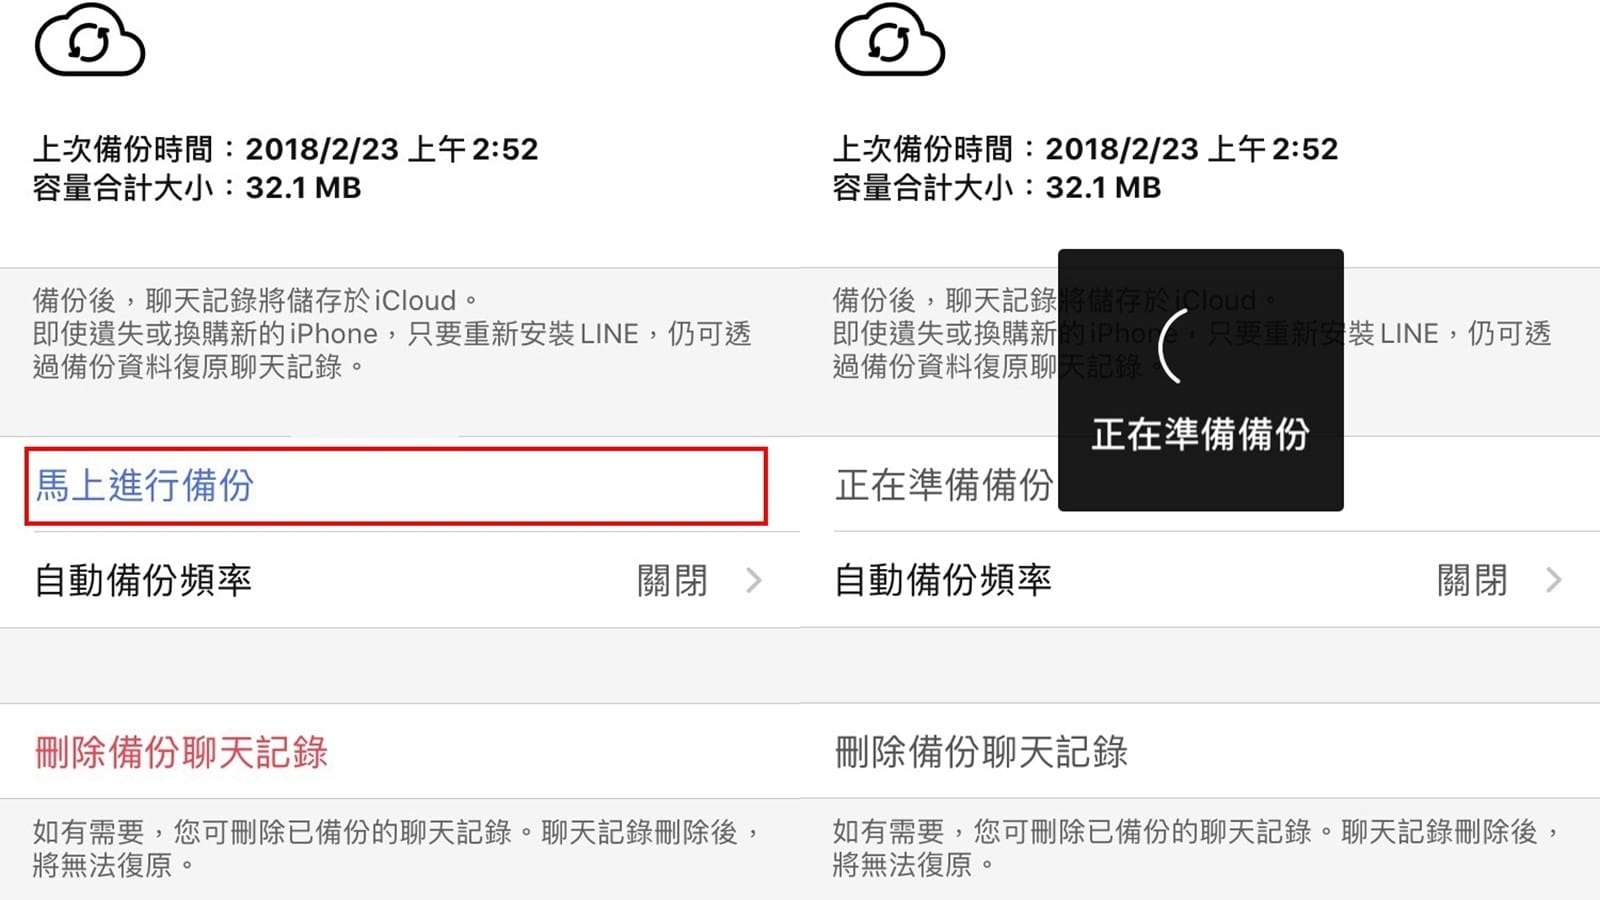Tap red 刪除備份聊天記錄 in left panel
1600x900 pixels.
tap(181, 752)
